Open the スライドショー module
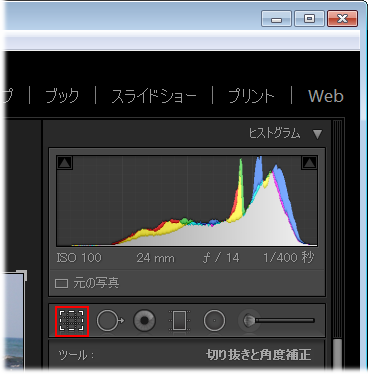 (154, 96)
